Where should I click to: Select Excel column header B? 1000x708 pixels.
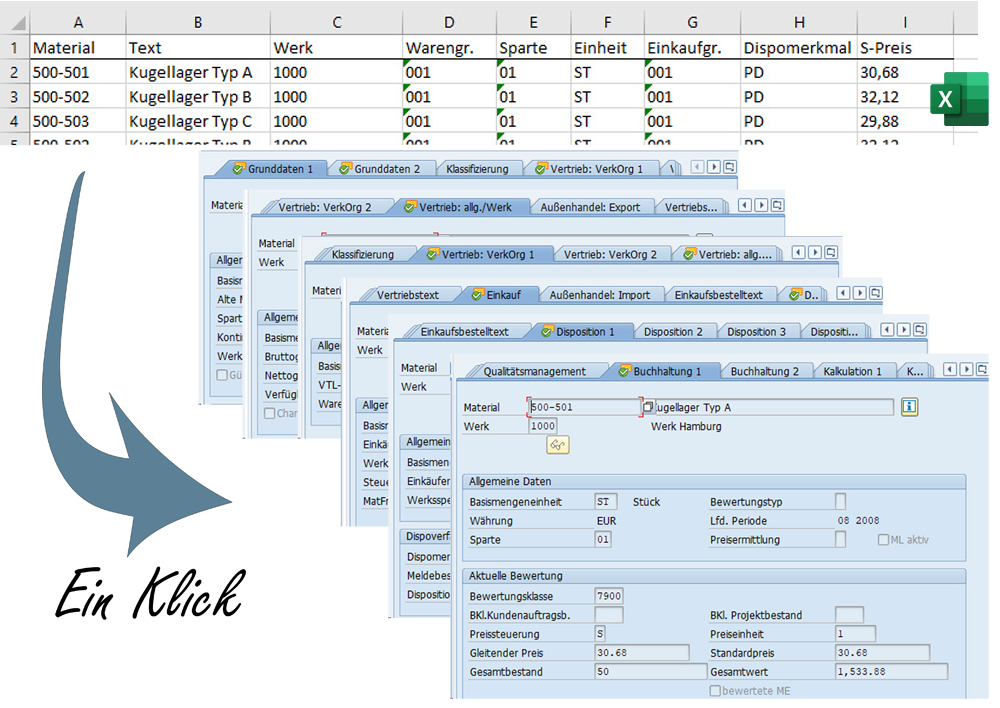pyautogui.click(x=198, y=22)
